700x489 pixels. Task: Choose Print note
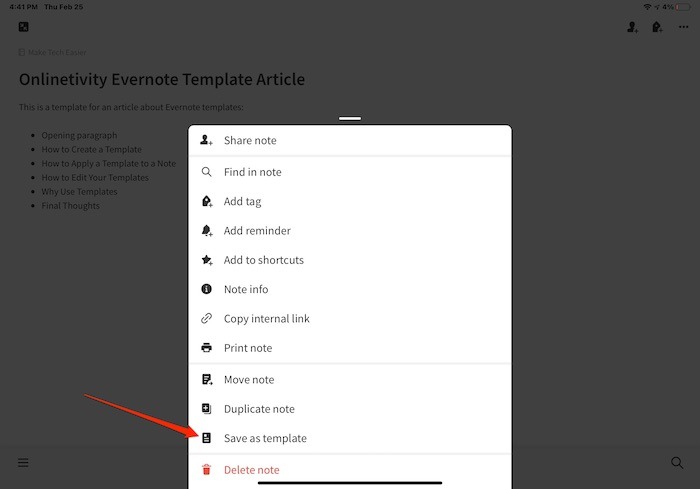[350, 348]
